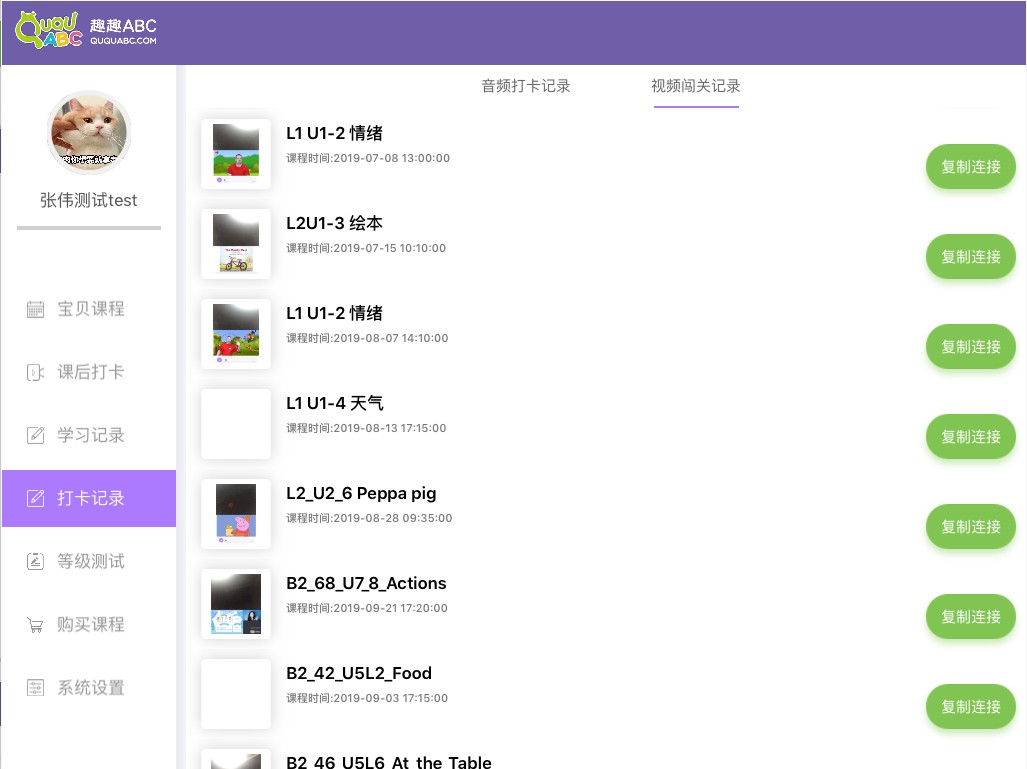Click the sliders icon for 系统设置
Image resolution: width=1027 pixels, height=769 pixels.
[35, 688]
